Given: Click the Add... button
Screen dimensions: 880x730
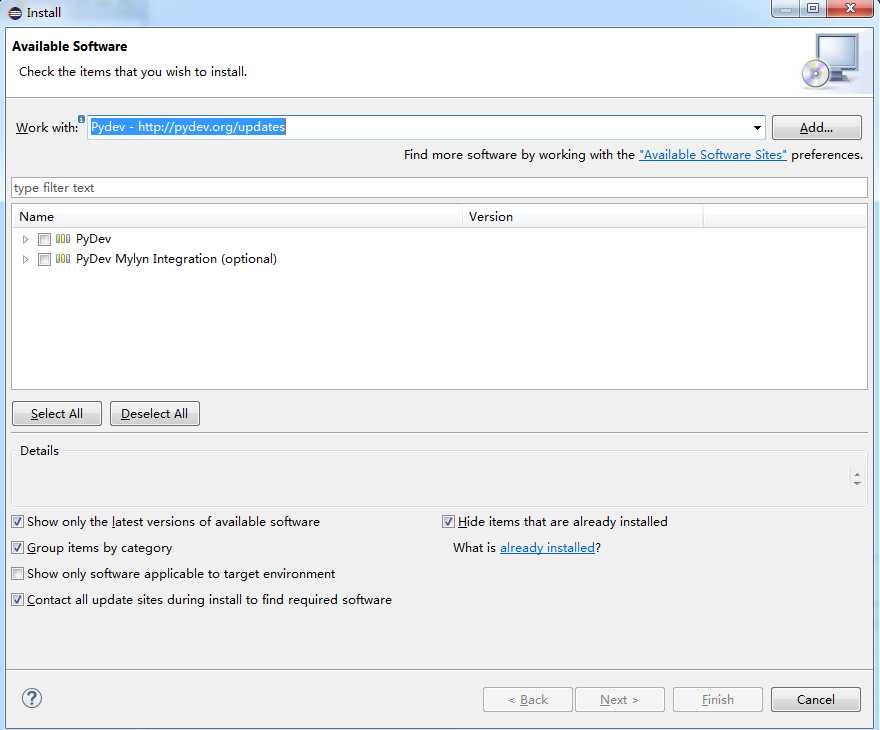Looking at the screenshot, I should pos(817,127).
